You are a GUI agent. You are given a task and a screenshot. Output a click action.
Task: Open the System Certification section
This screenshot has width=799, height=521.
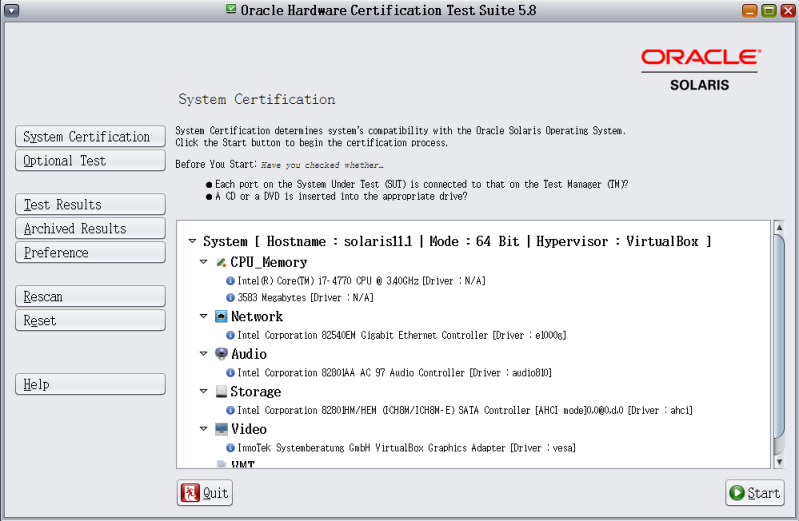pos(90,137)
